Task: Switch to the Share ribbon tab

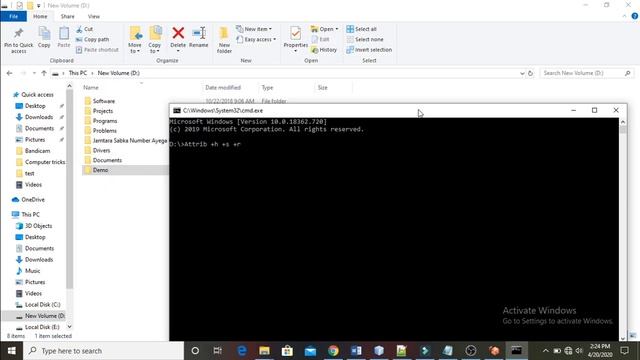Action: click(x=68, y=16)
